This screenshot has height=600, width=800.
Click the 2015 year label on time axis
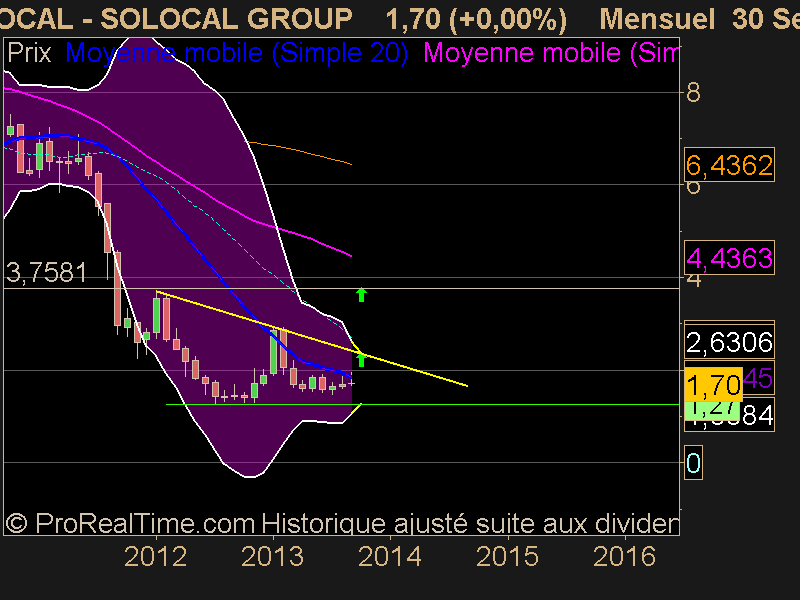point(507,556)
